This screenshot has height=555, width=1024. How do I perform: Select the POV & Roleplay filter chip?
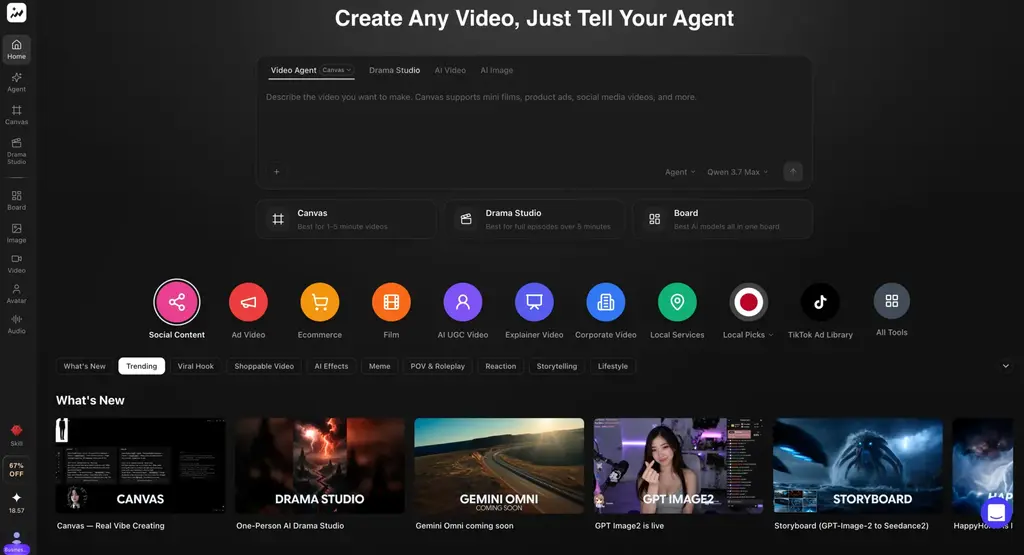pyautogui.click(x=438, y=366)
